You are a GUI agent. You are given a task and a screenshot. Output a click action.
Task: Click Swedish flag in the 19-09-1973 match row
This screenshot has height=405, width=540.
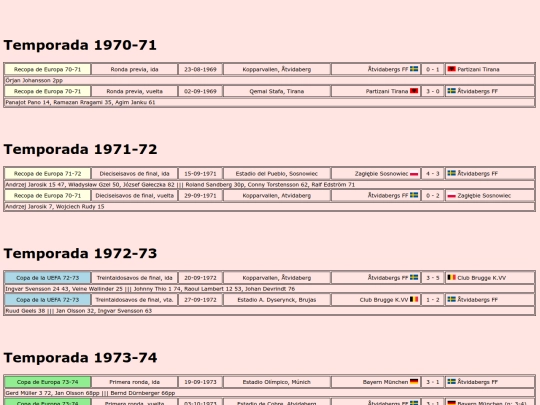(x=451, y=382)
